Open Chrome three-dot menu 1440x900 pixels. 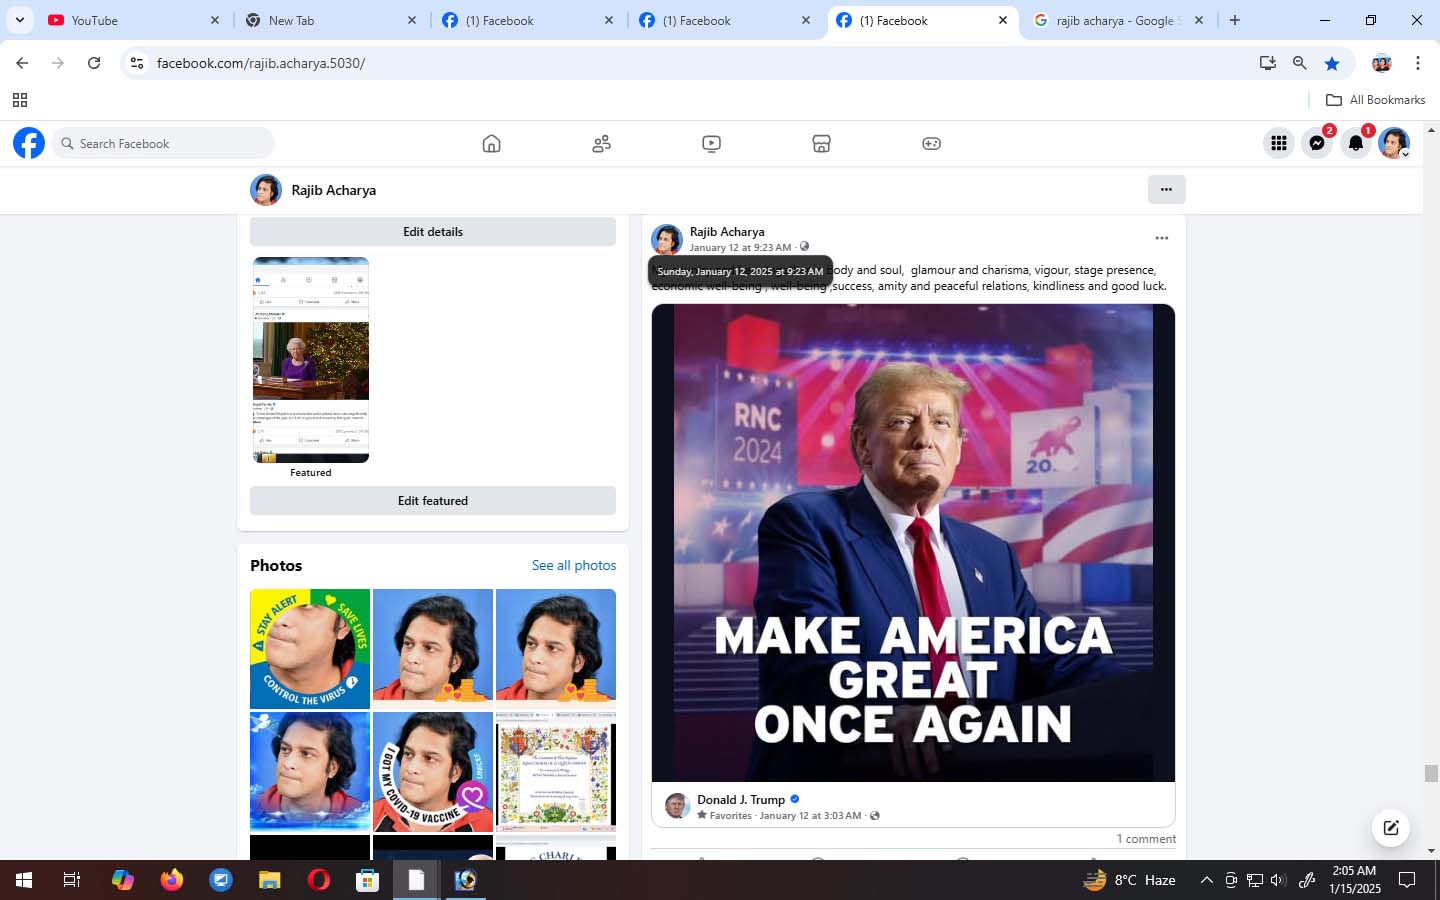tap(1417, 63)
